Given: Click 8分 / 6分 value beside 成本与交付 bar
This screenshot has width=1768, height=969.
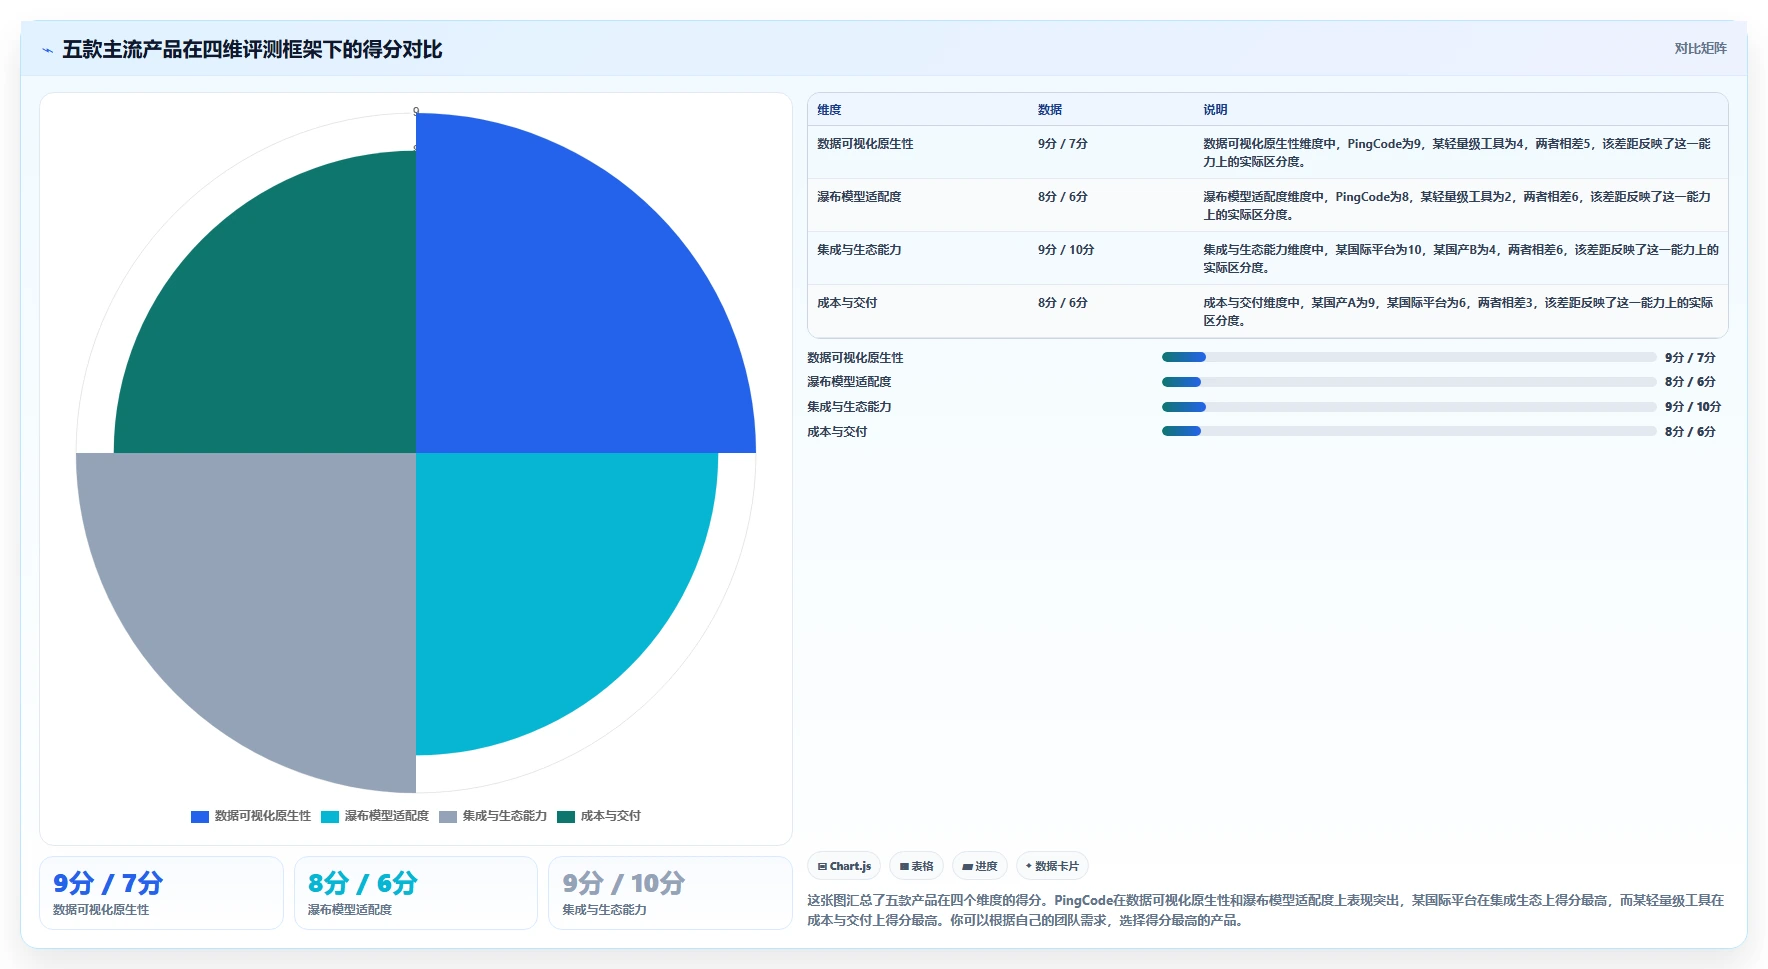Looking at the screenshot, I should [x=1690, y=432].
